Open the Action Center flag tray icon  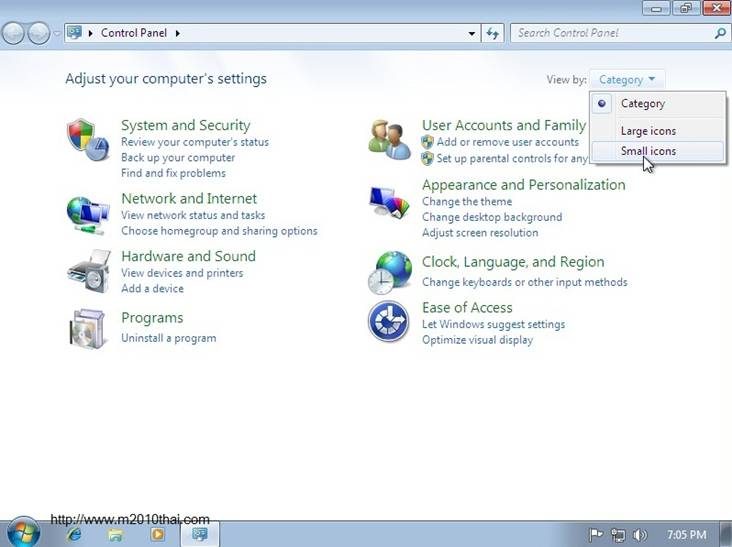(x=595, y=534)
